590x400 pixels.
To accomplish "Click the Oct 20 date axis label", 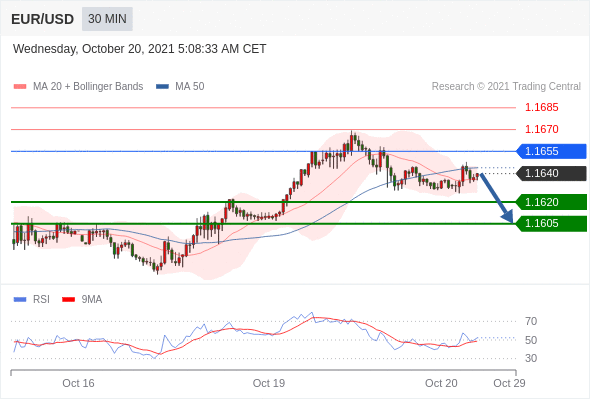I will (x=441, y=383).
